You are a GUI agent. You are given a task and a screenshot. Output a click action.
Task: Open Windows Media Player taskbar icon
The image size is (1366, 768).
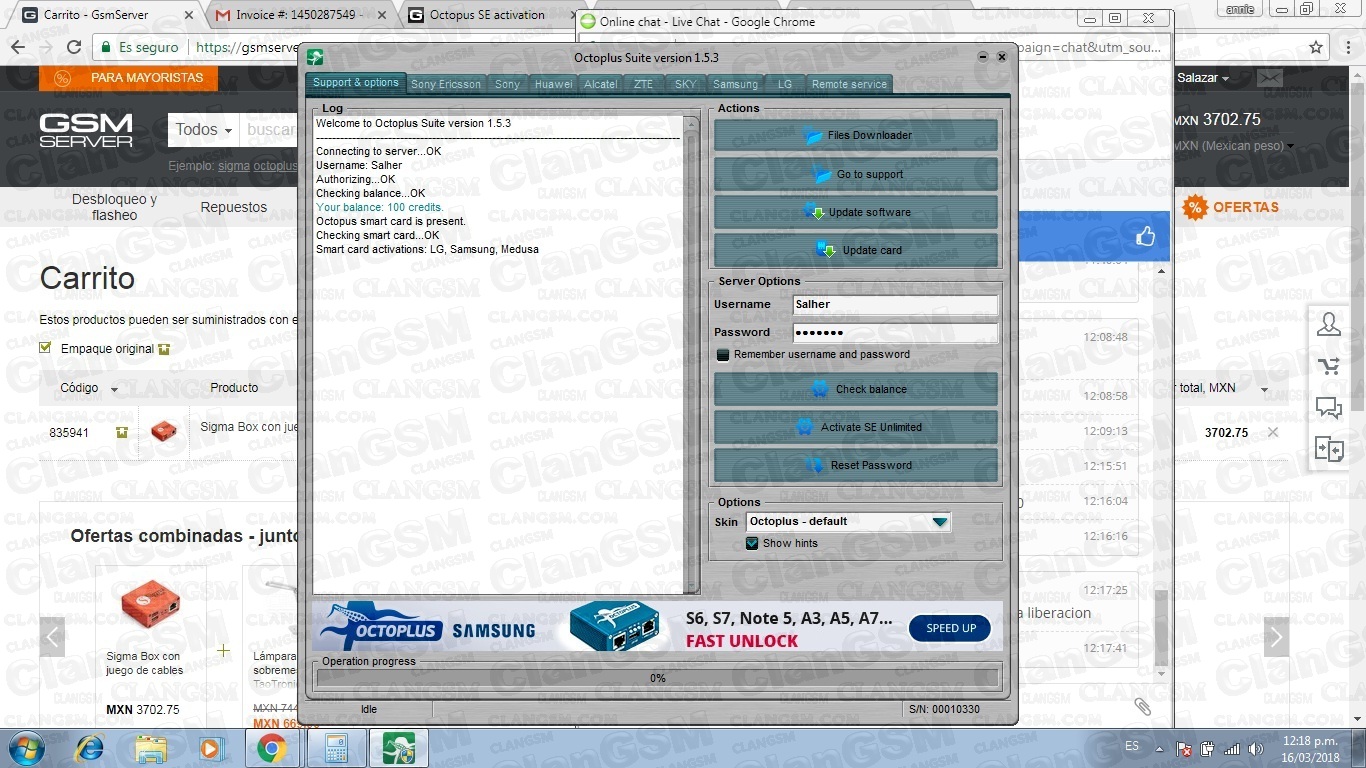210,748
